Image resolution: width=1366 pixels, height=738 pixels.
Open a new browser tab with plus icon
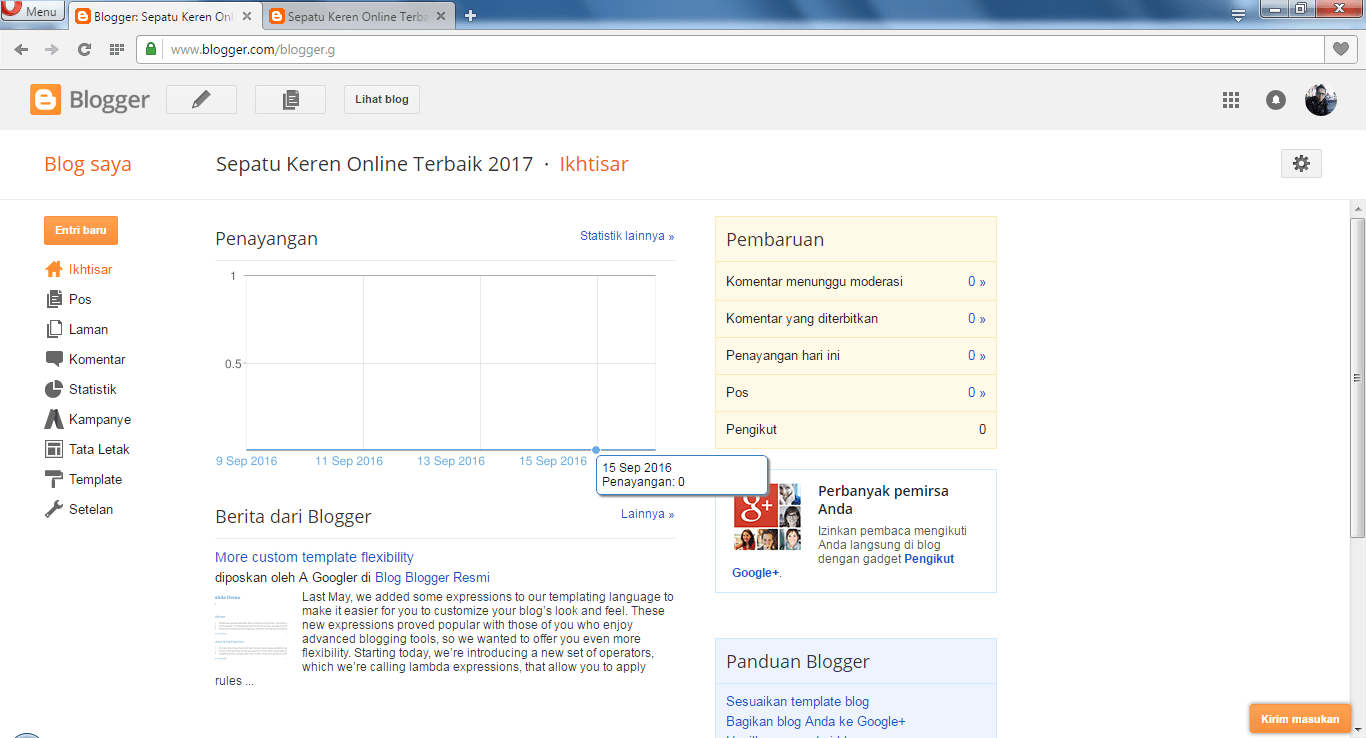point(471,16)
